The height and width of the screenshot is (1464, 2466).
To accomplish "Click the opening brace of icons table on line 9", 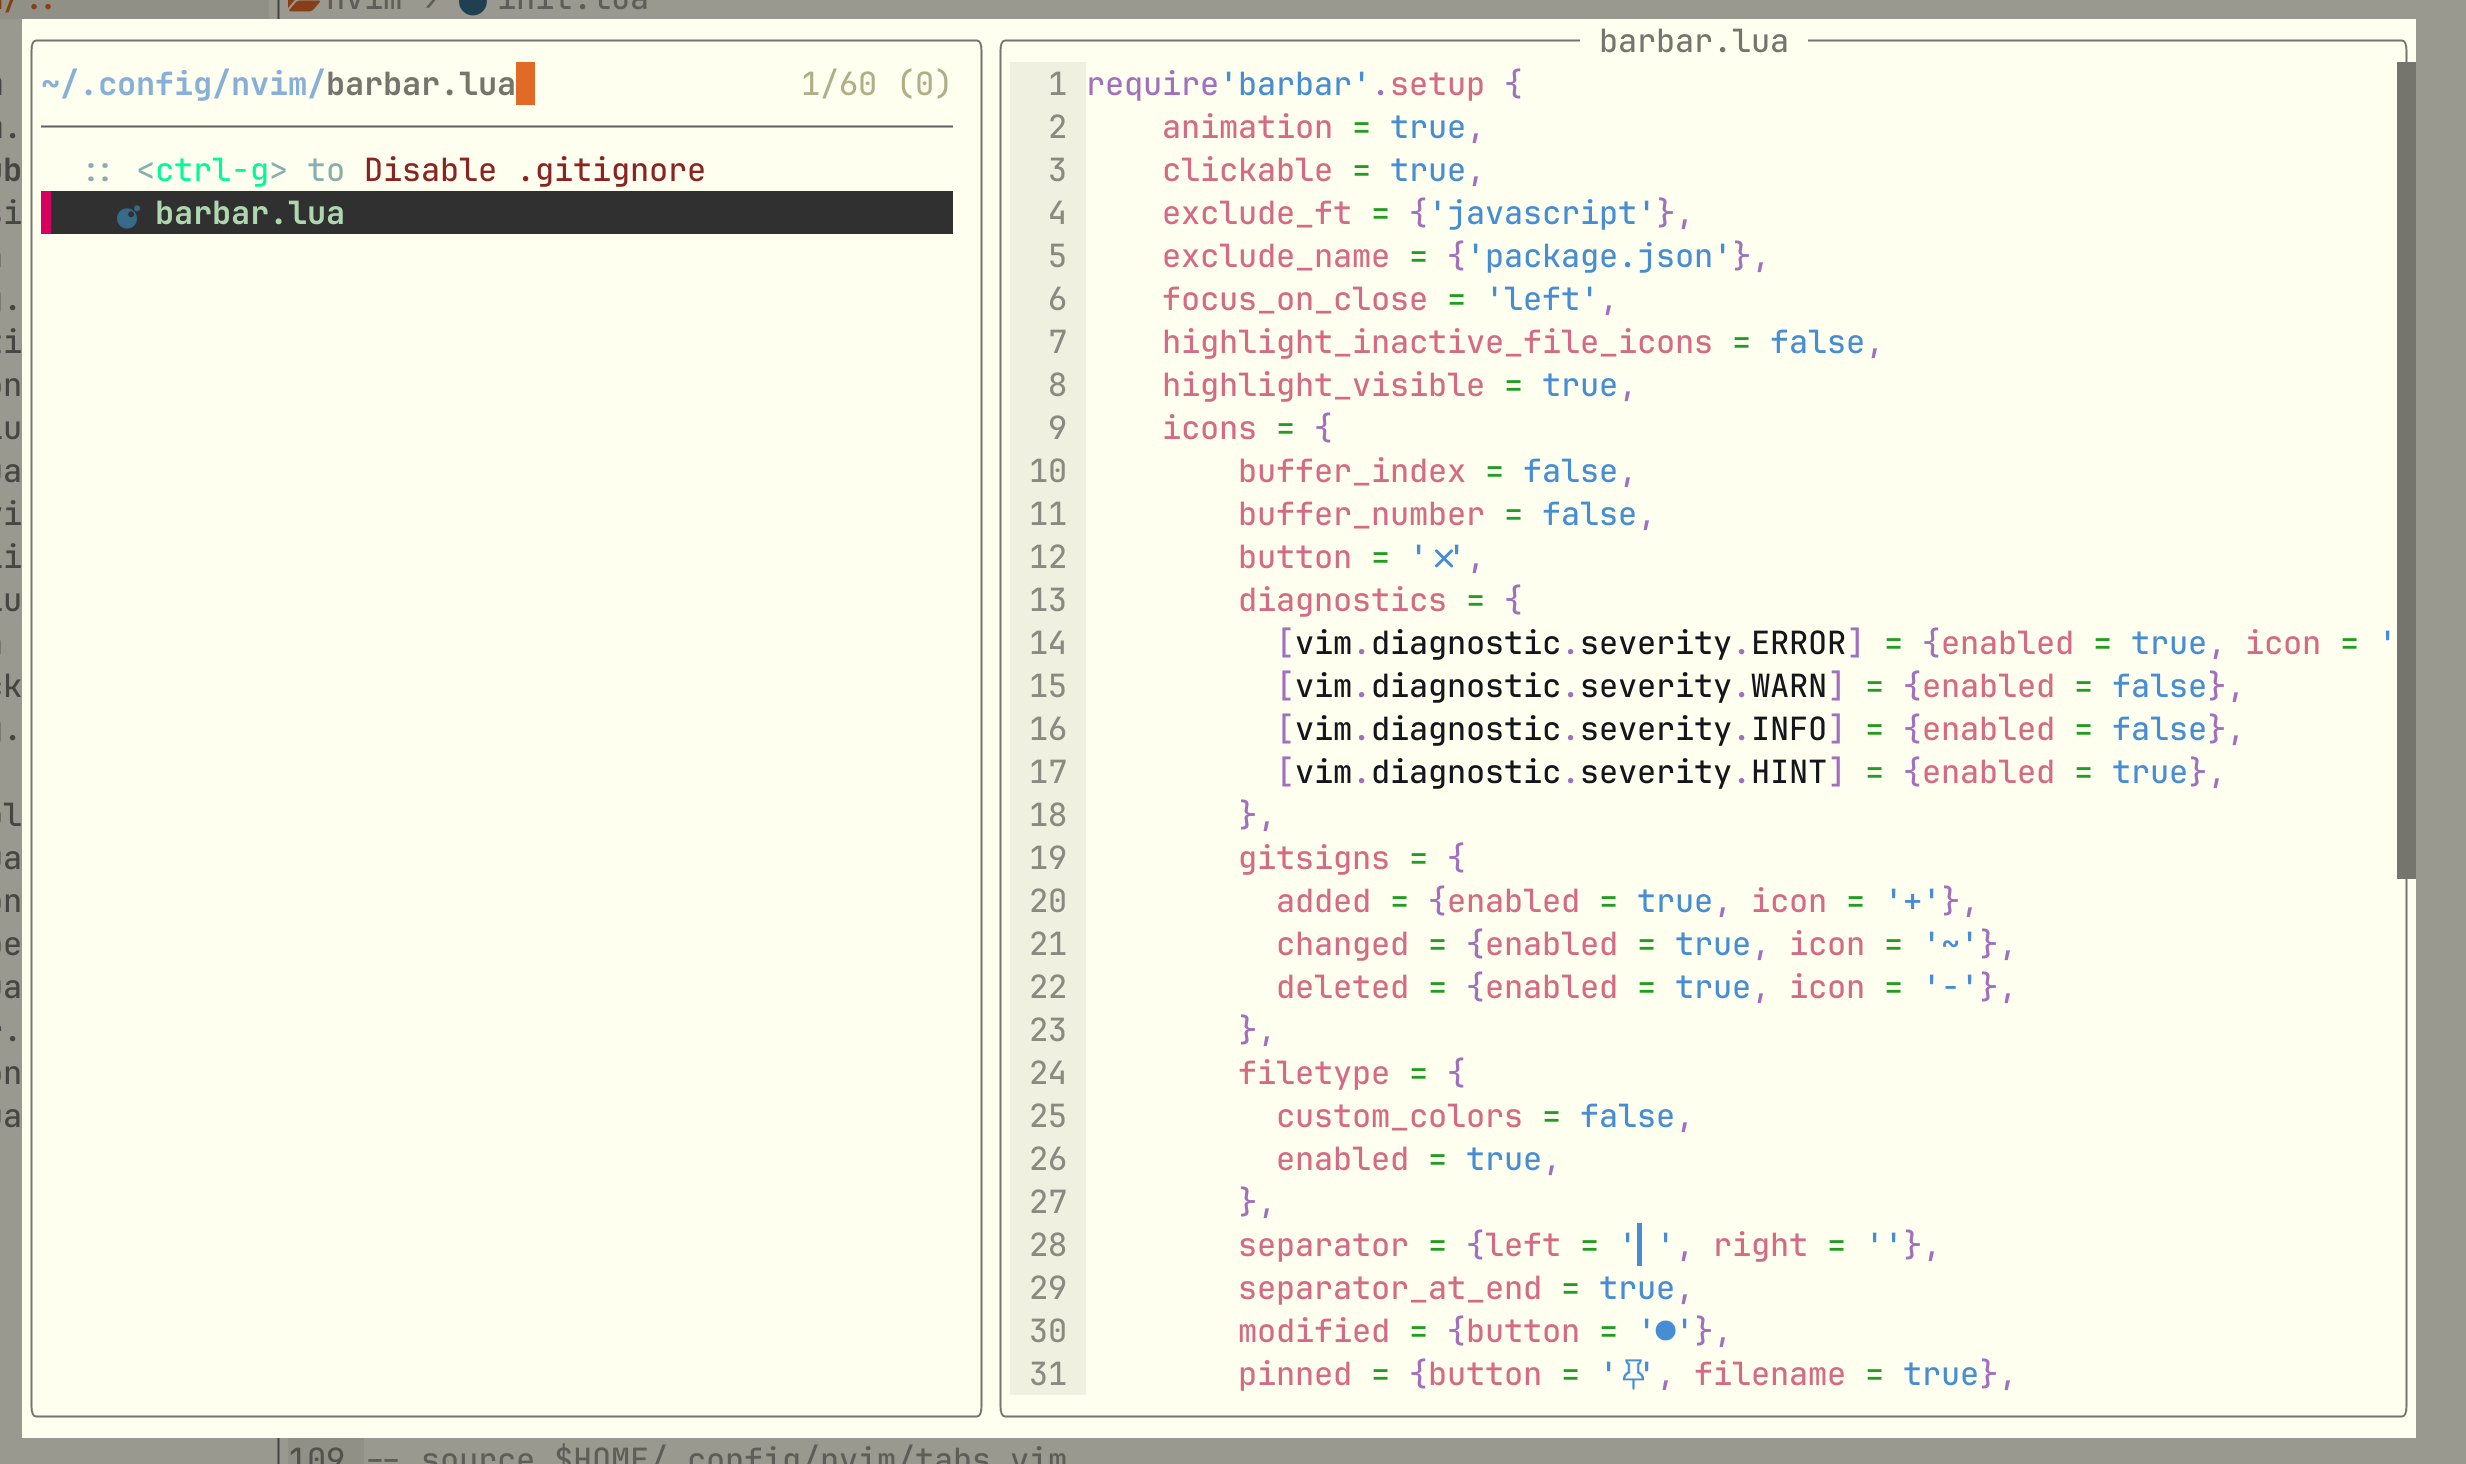I will pyautogui.click(x=1323, y=429).
